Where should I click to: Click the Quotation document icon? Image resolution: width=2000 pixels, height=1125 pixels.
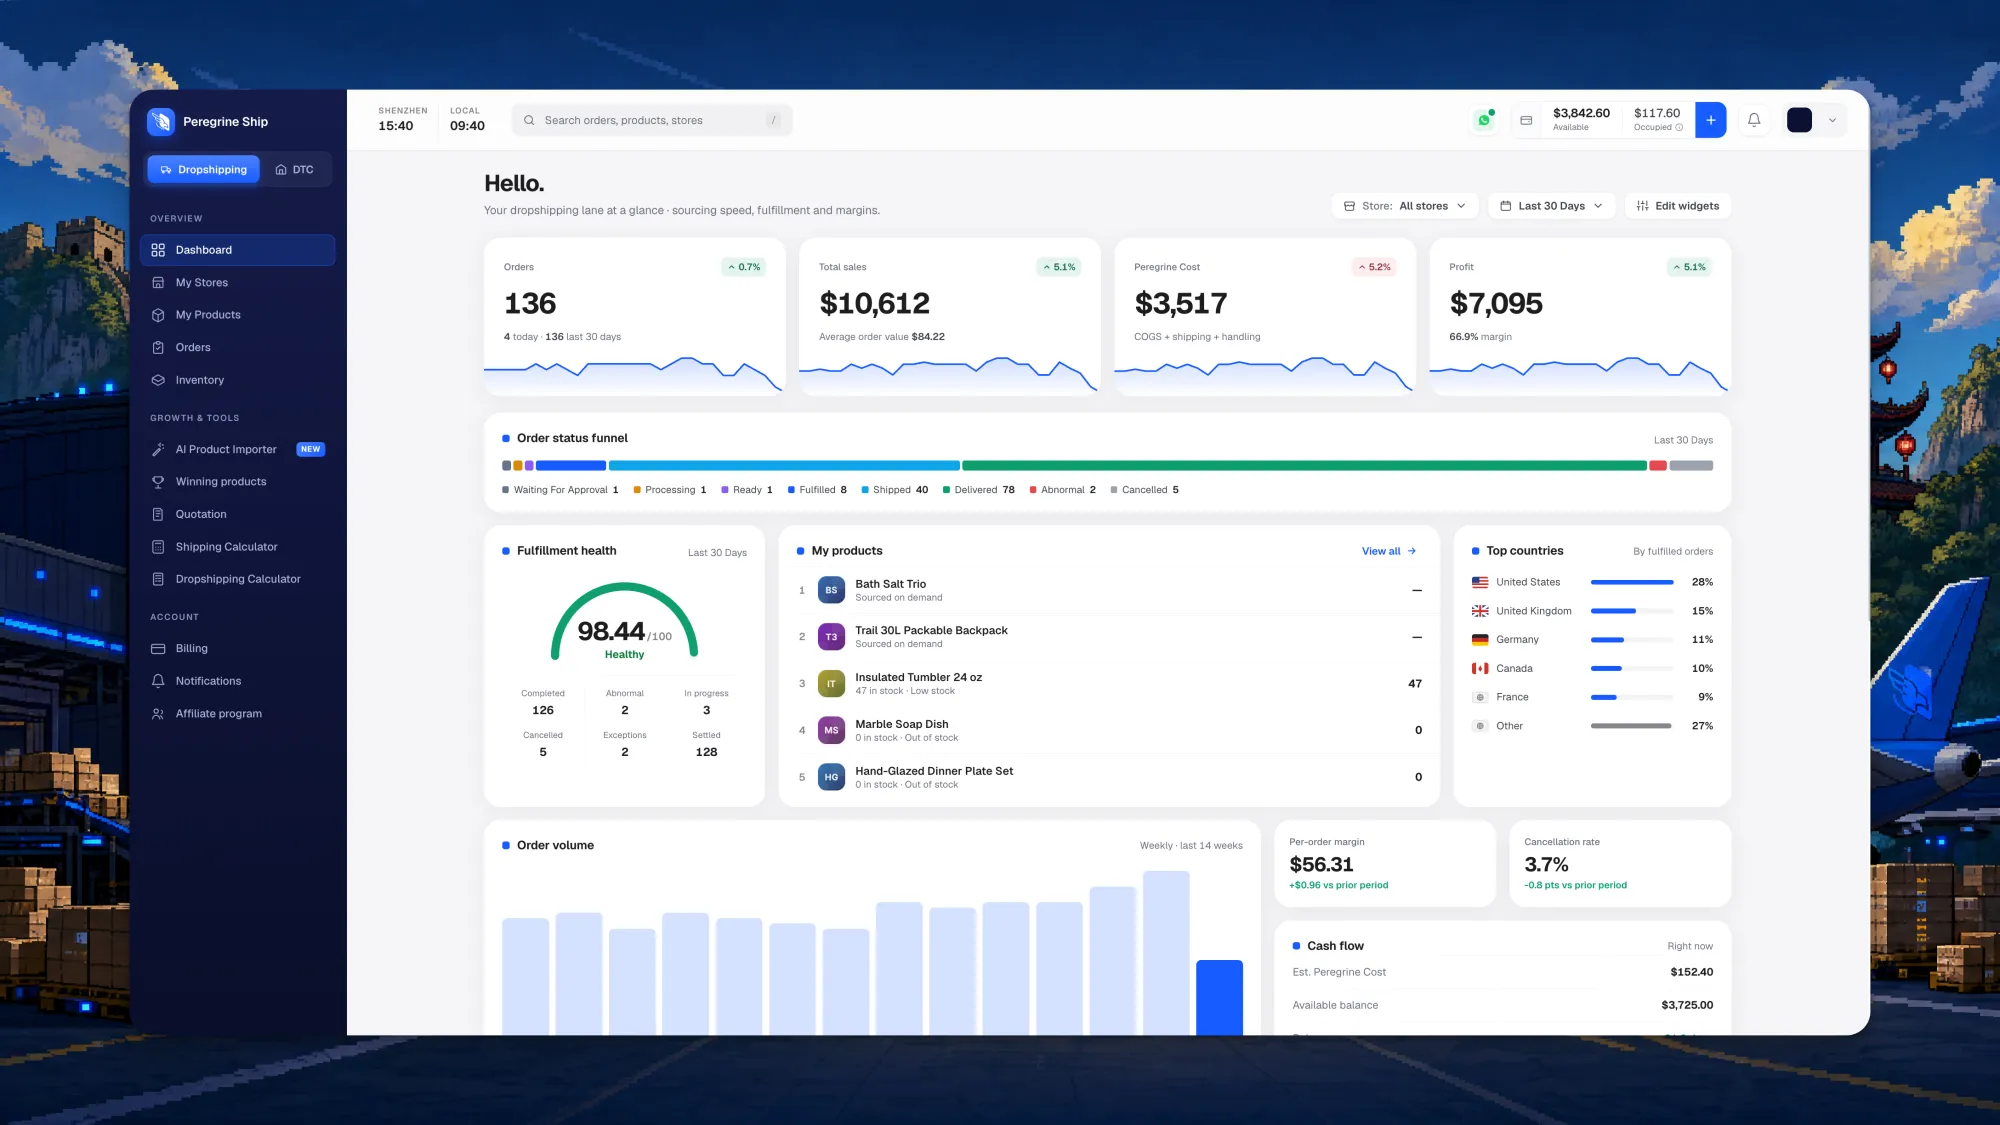click(158, 514)
